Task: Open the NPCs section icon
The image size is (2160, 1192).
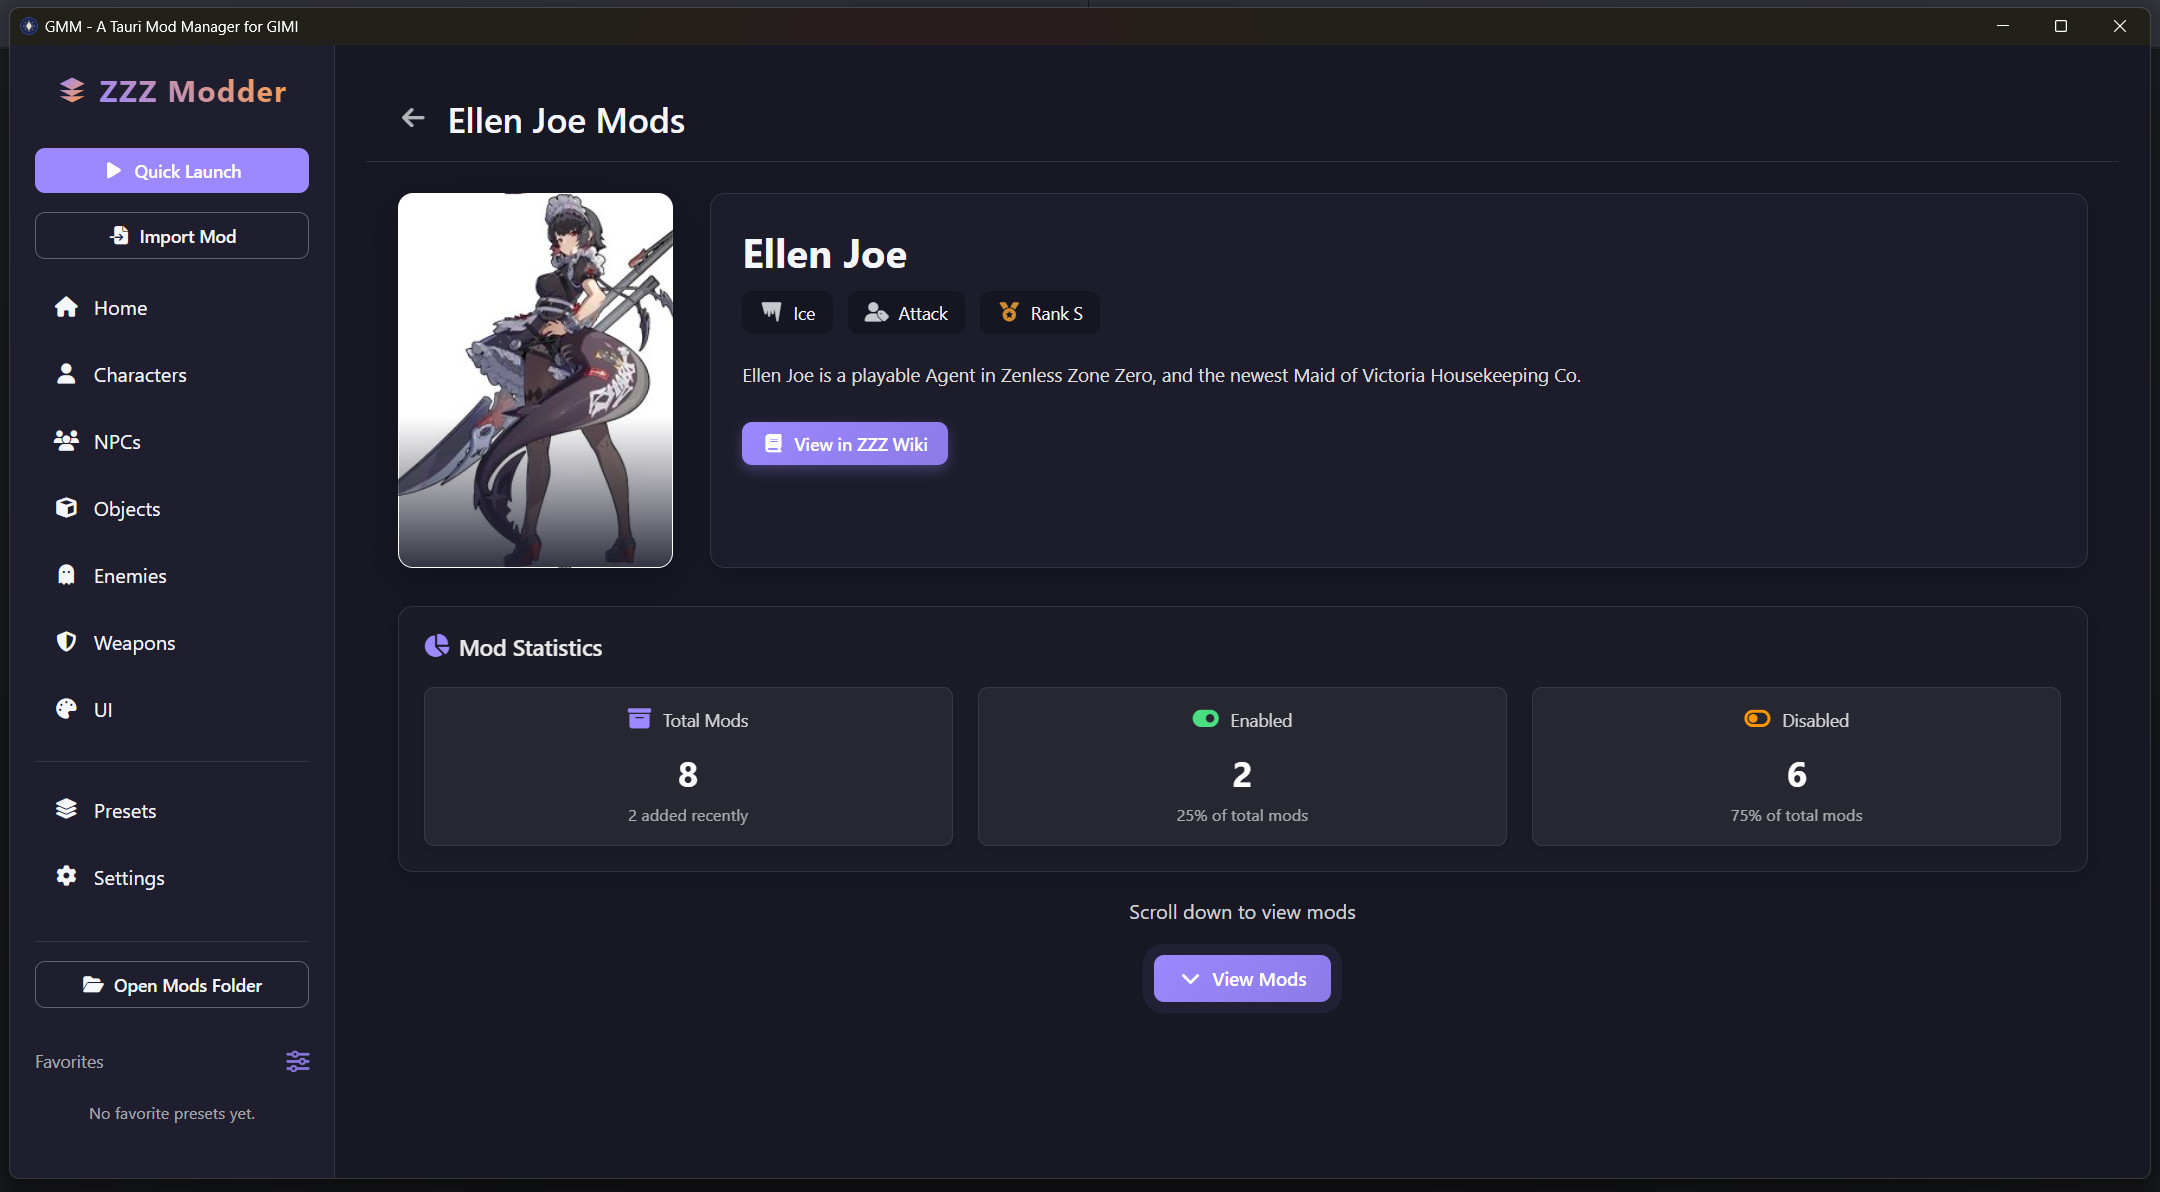Action: click(x=66, y=440)
